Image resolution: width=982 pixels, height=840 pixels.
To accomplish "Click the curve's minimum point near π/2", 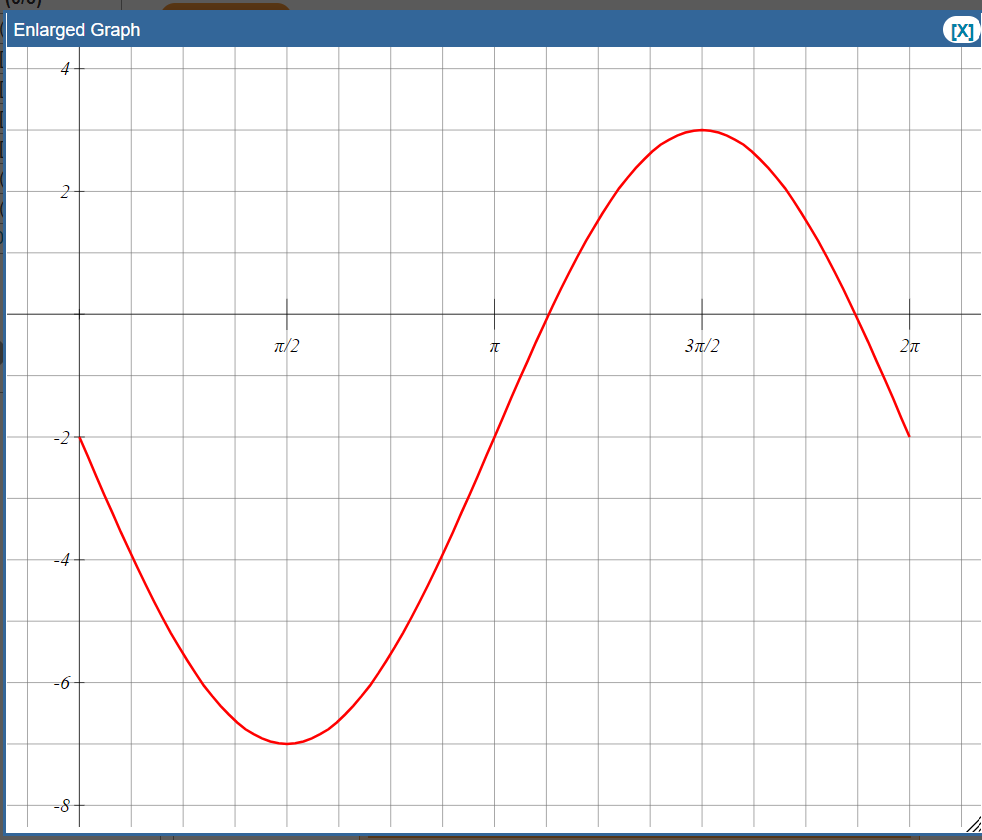I will [x=288, y=743].
